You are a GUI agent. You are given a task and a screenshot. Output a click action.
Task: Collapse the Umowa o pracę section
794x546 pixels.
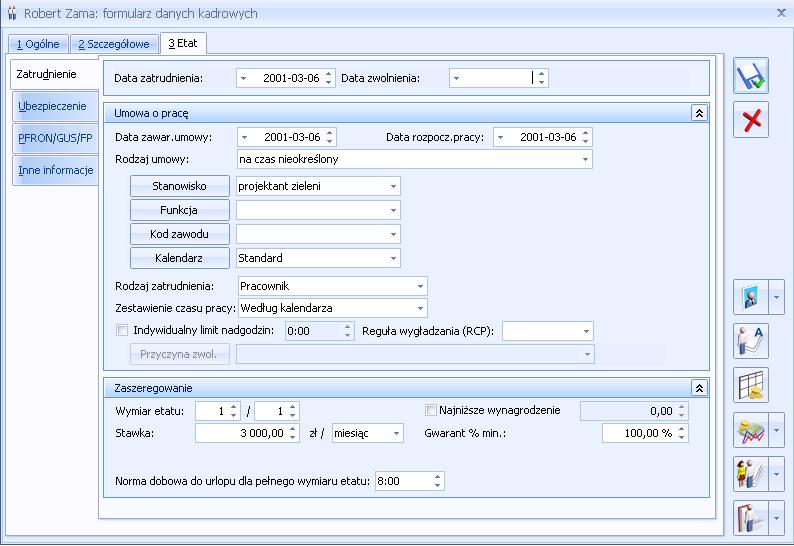[699, 113]
